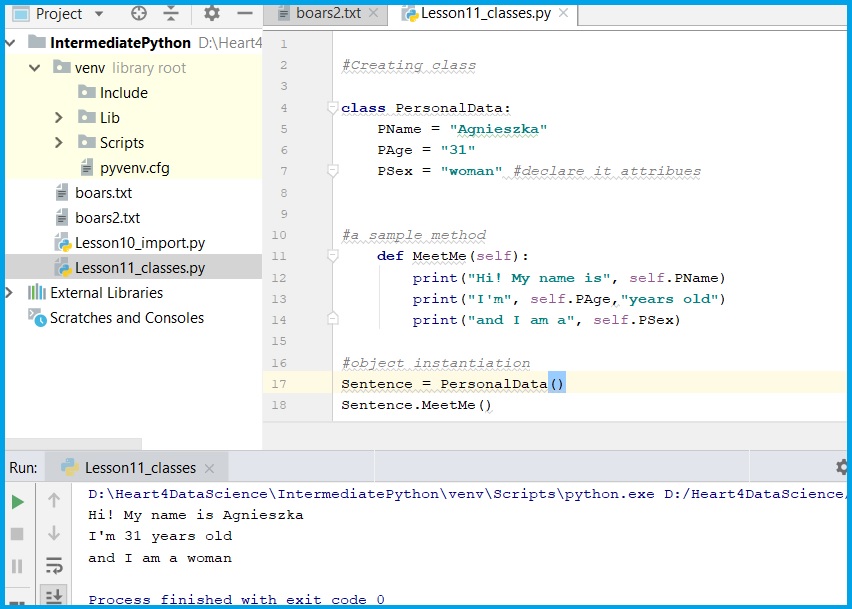852x609 pixels.
Task: Toggle pause output in Run panel
Action: coord(17,566)
